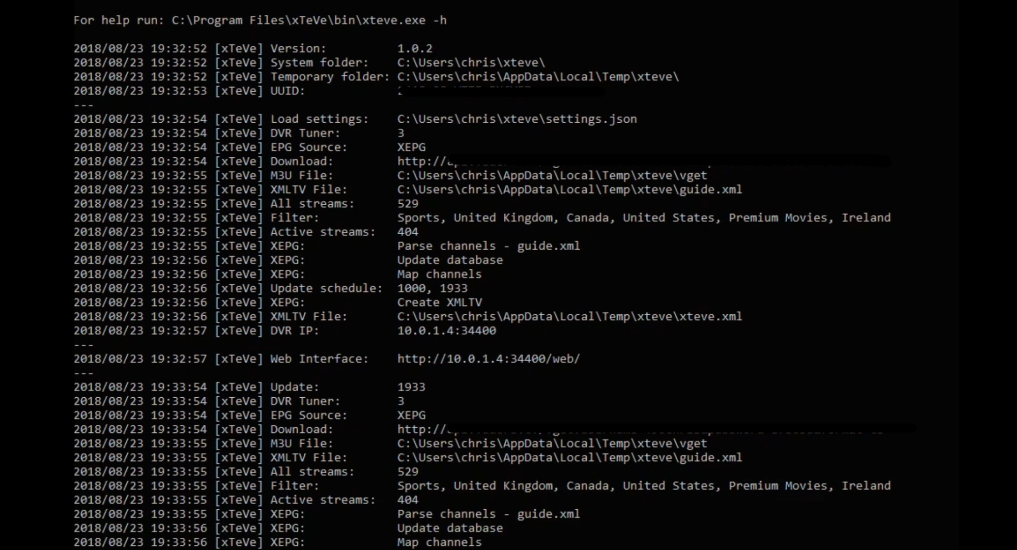Screen dimensions: 1017x550
Task: Click the settings.json file path
Action: [517, 119]
